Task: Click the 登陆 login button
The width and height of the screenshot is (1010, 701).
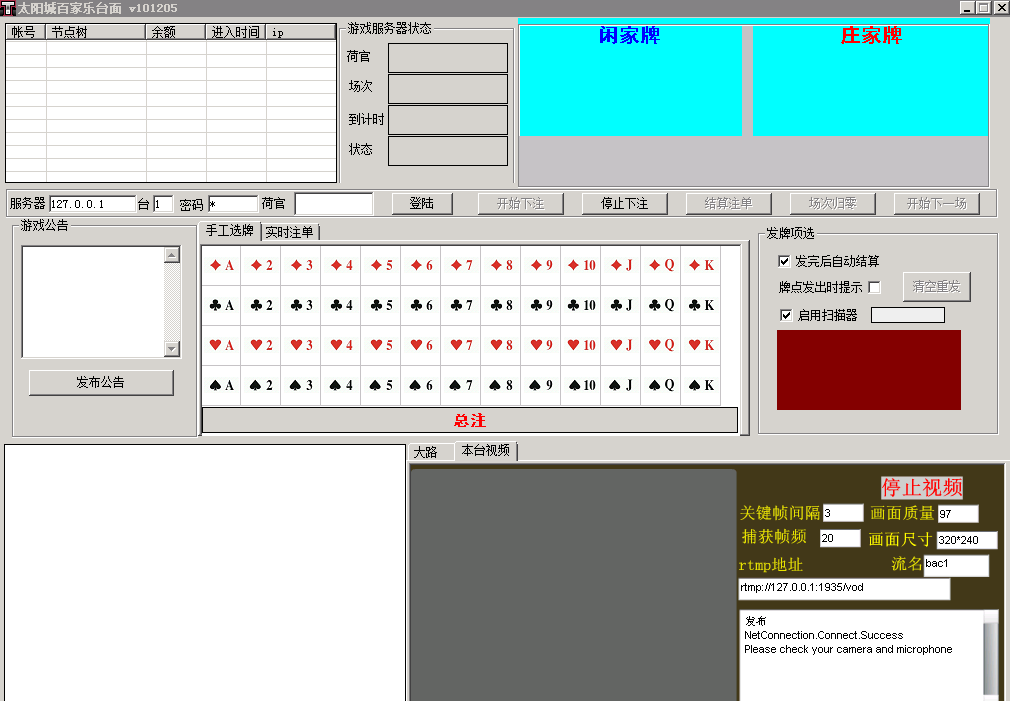Action: pyautogui.click(x=421, y=203)
